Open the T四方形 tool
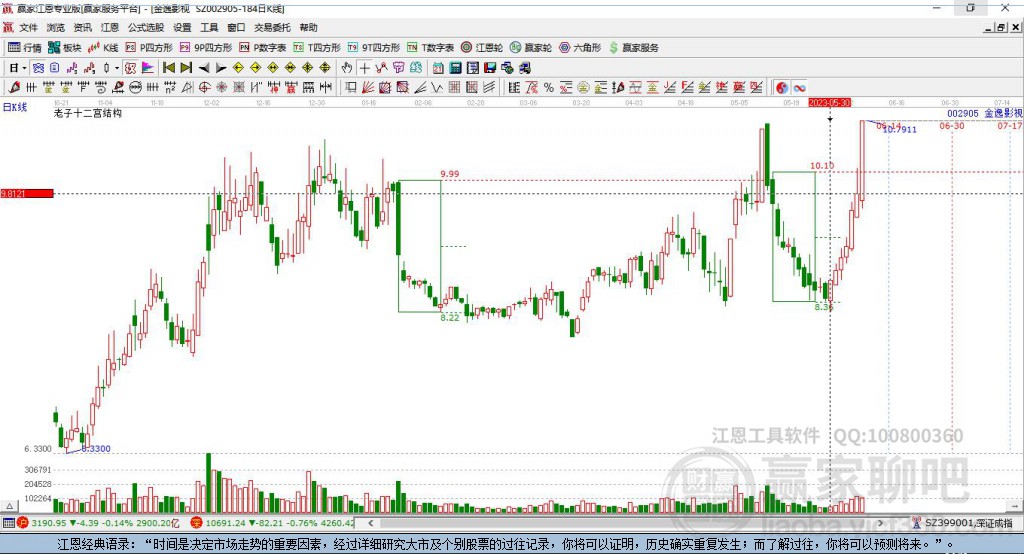This screenshot has width=1024, height=554. (317, 48)
